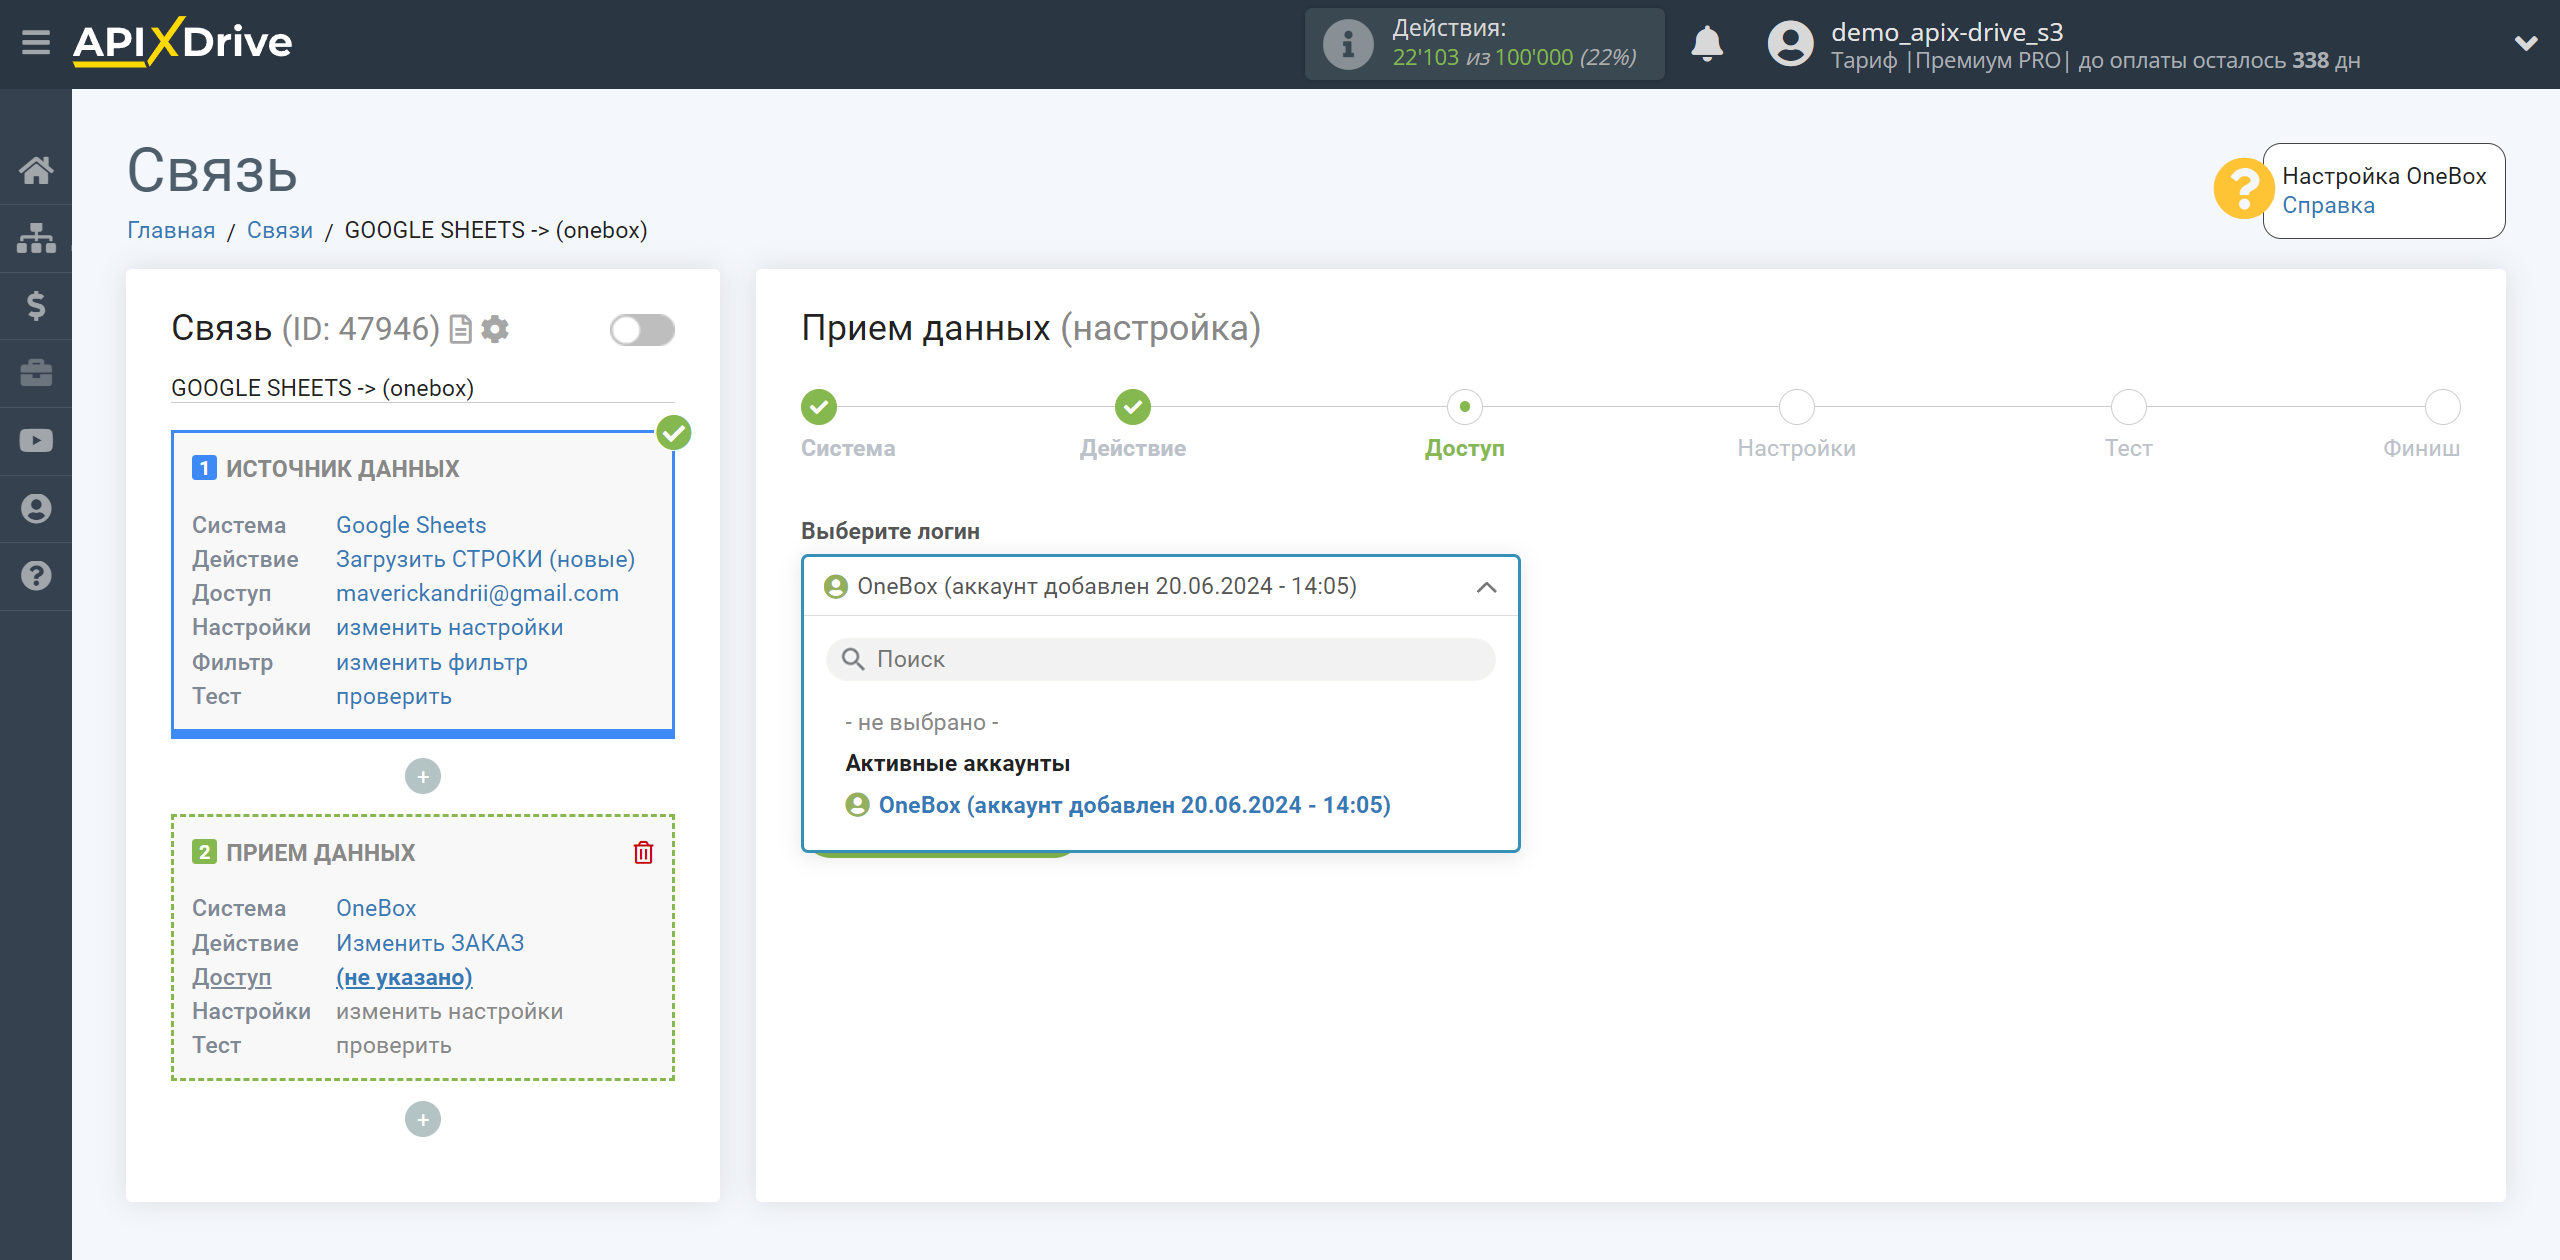Click source проверить test link
Image resolution: width=2560 pixels, height=1260 pixels.
coord(393,697)
